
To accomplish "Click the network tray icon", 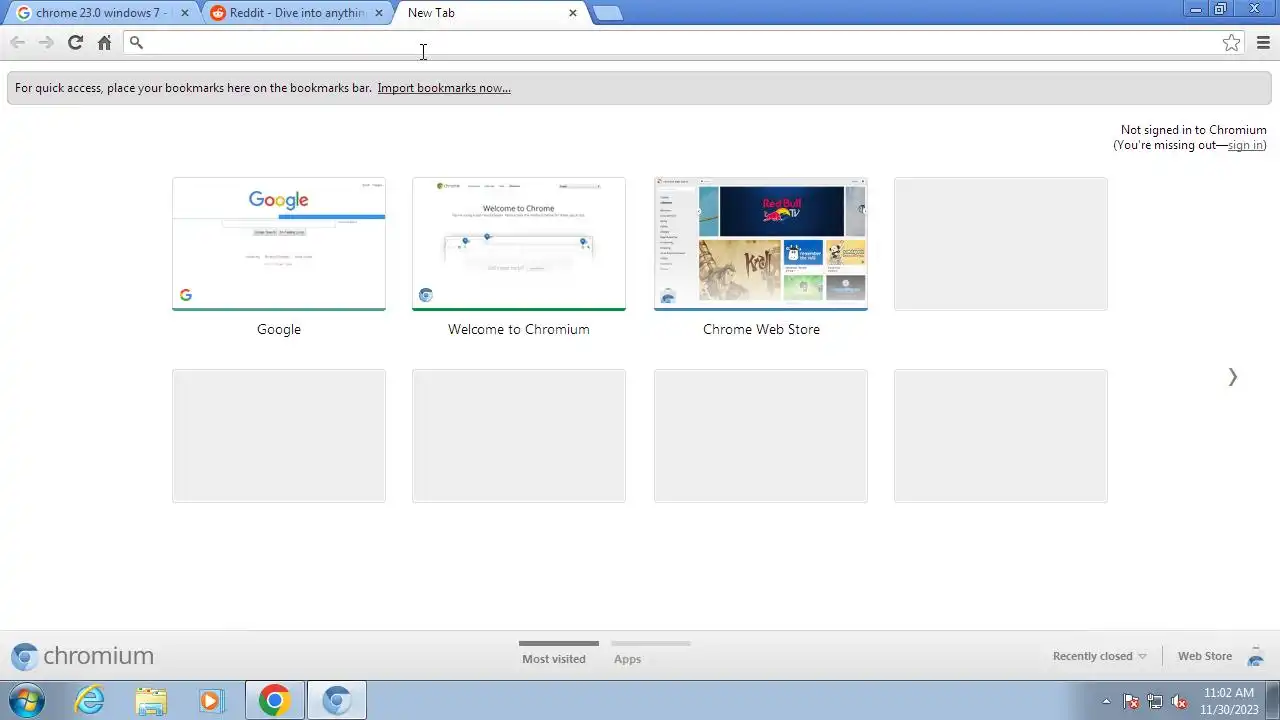I will (1155, 701).
